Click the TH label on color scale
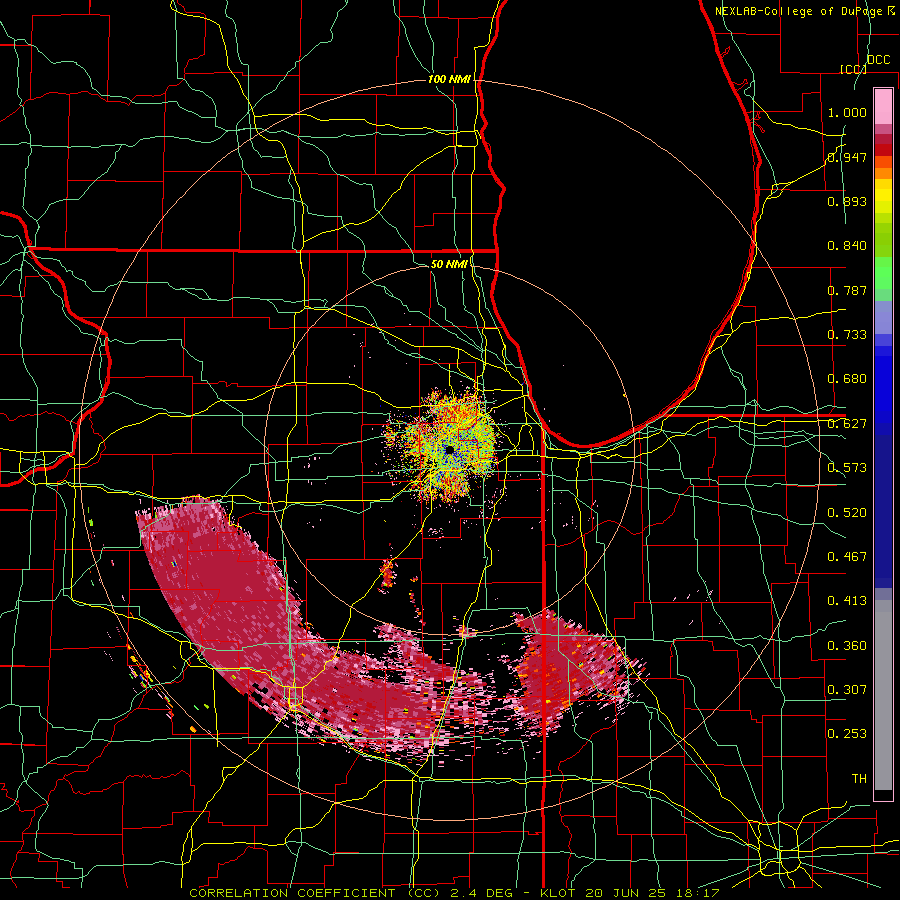 point(859,779)
